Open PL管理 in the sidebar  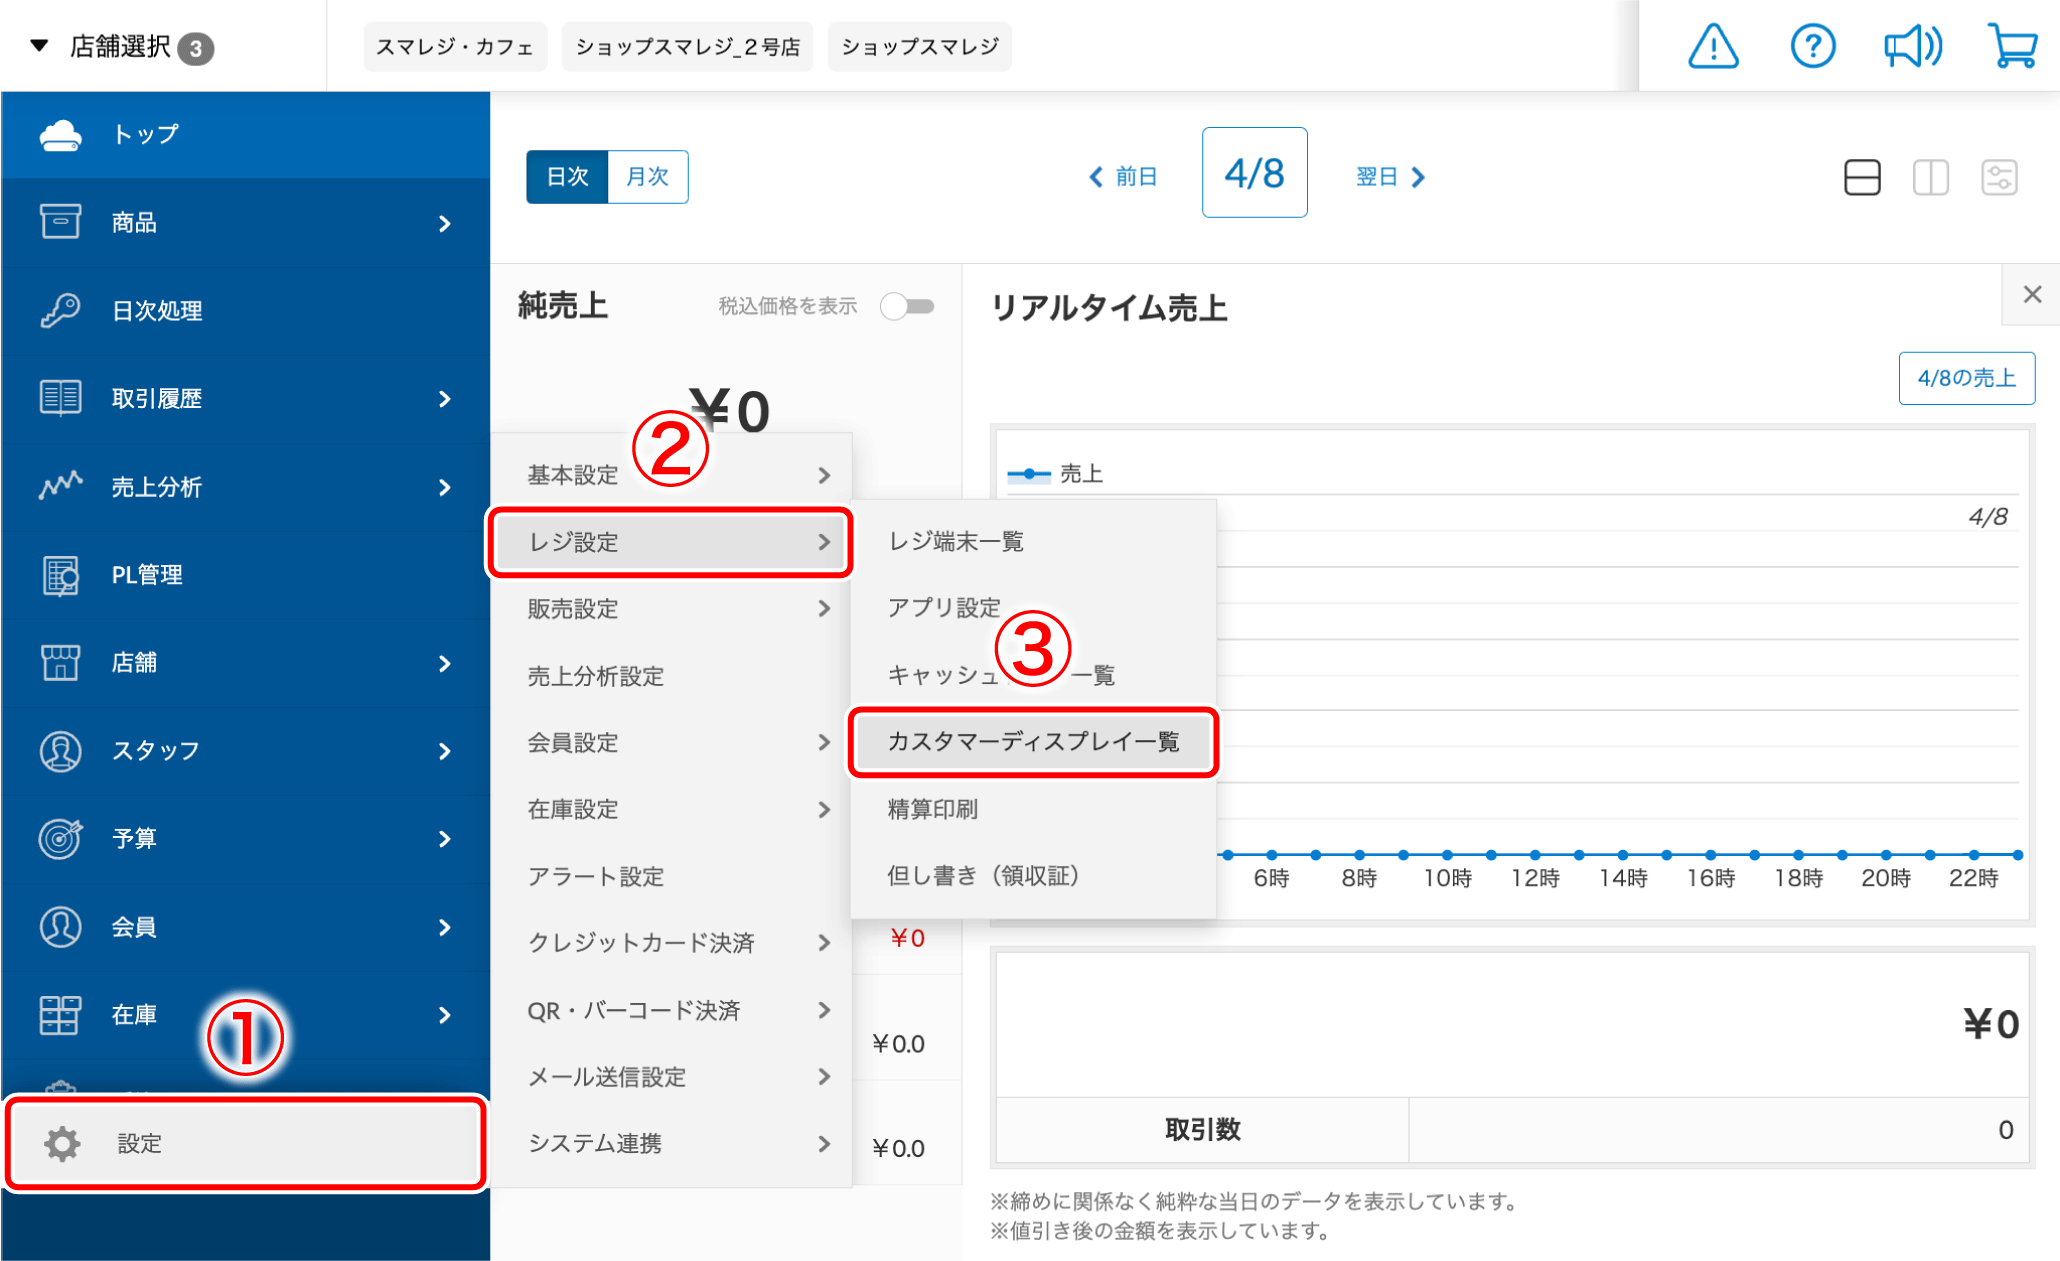pos(245,575)
